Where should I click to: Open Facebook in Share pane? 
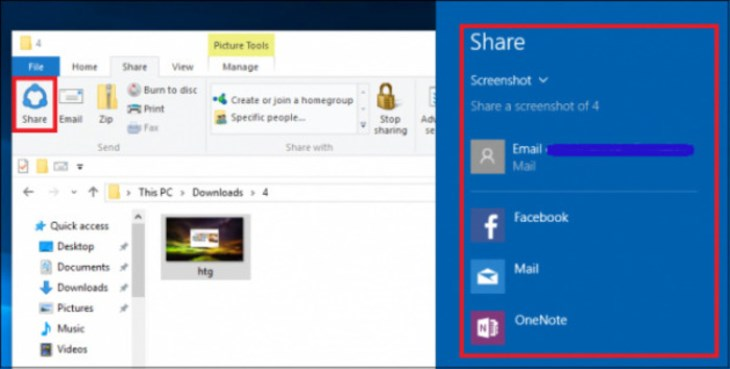519,225
